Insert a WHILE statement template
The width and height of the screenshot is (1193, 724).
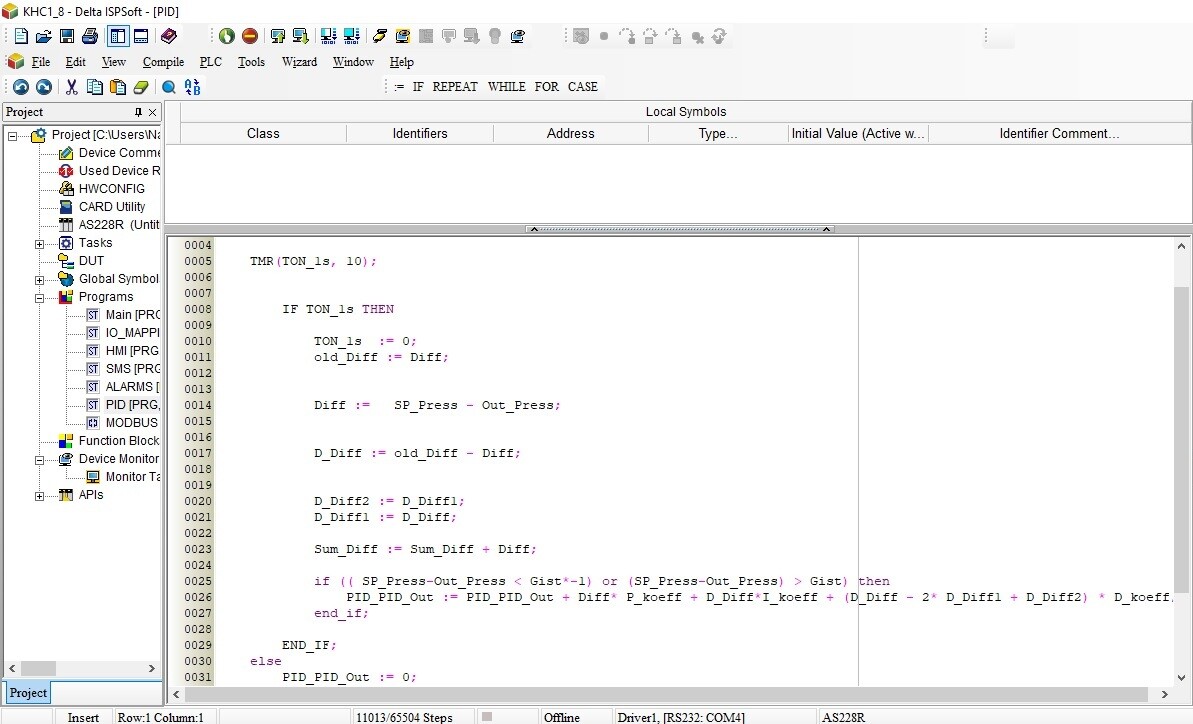pyautogui.click(x=506, y=87)
